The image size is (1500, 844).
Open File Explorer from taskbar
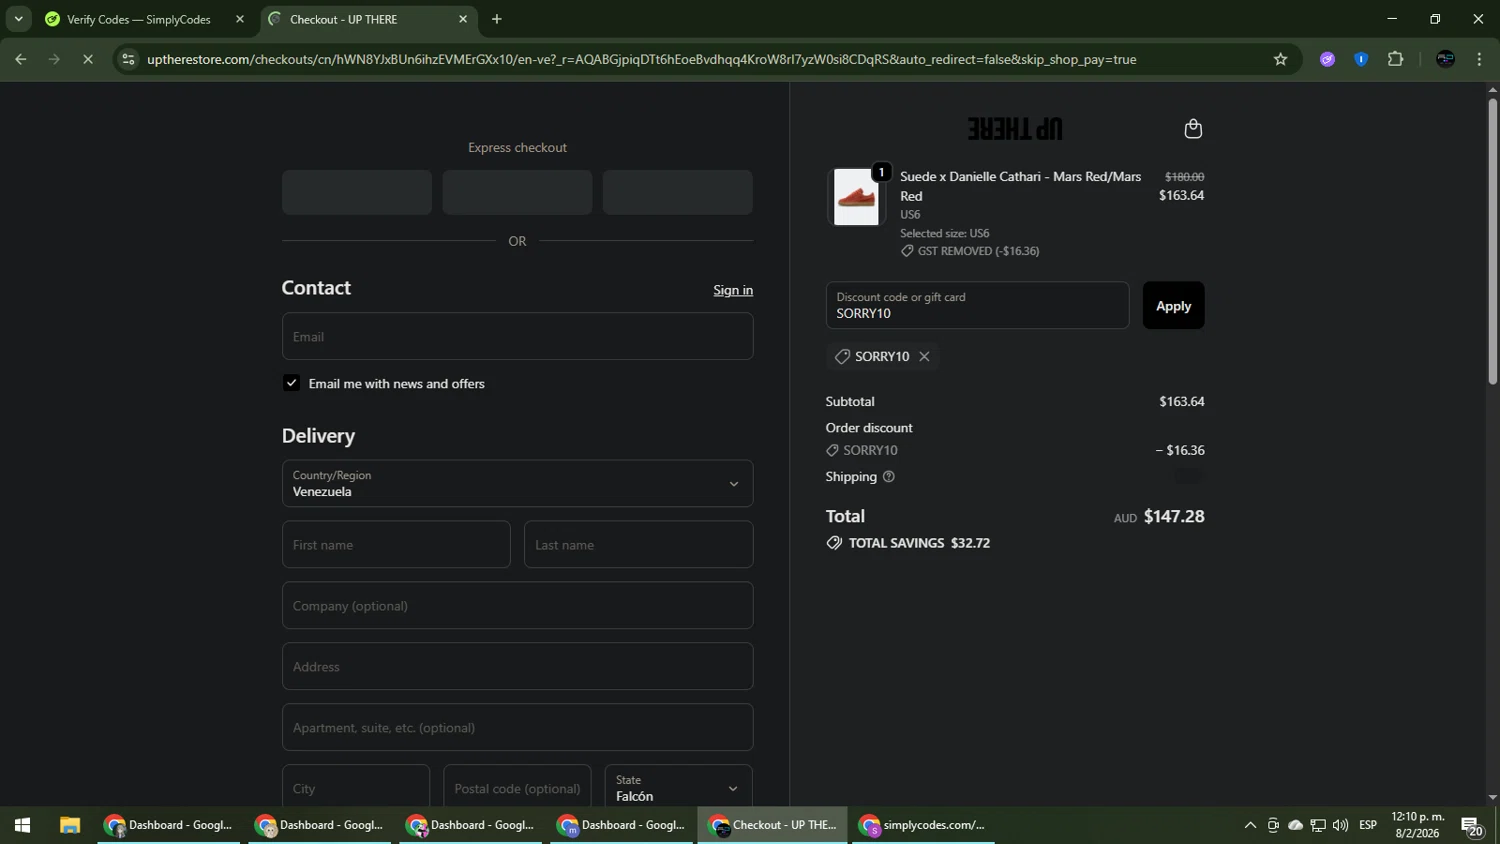tap(69, 825)
